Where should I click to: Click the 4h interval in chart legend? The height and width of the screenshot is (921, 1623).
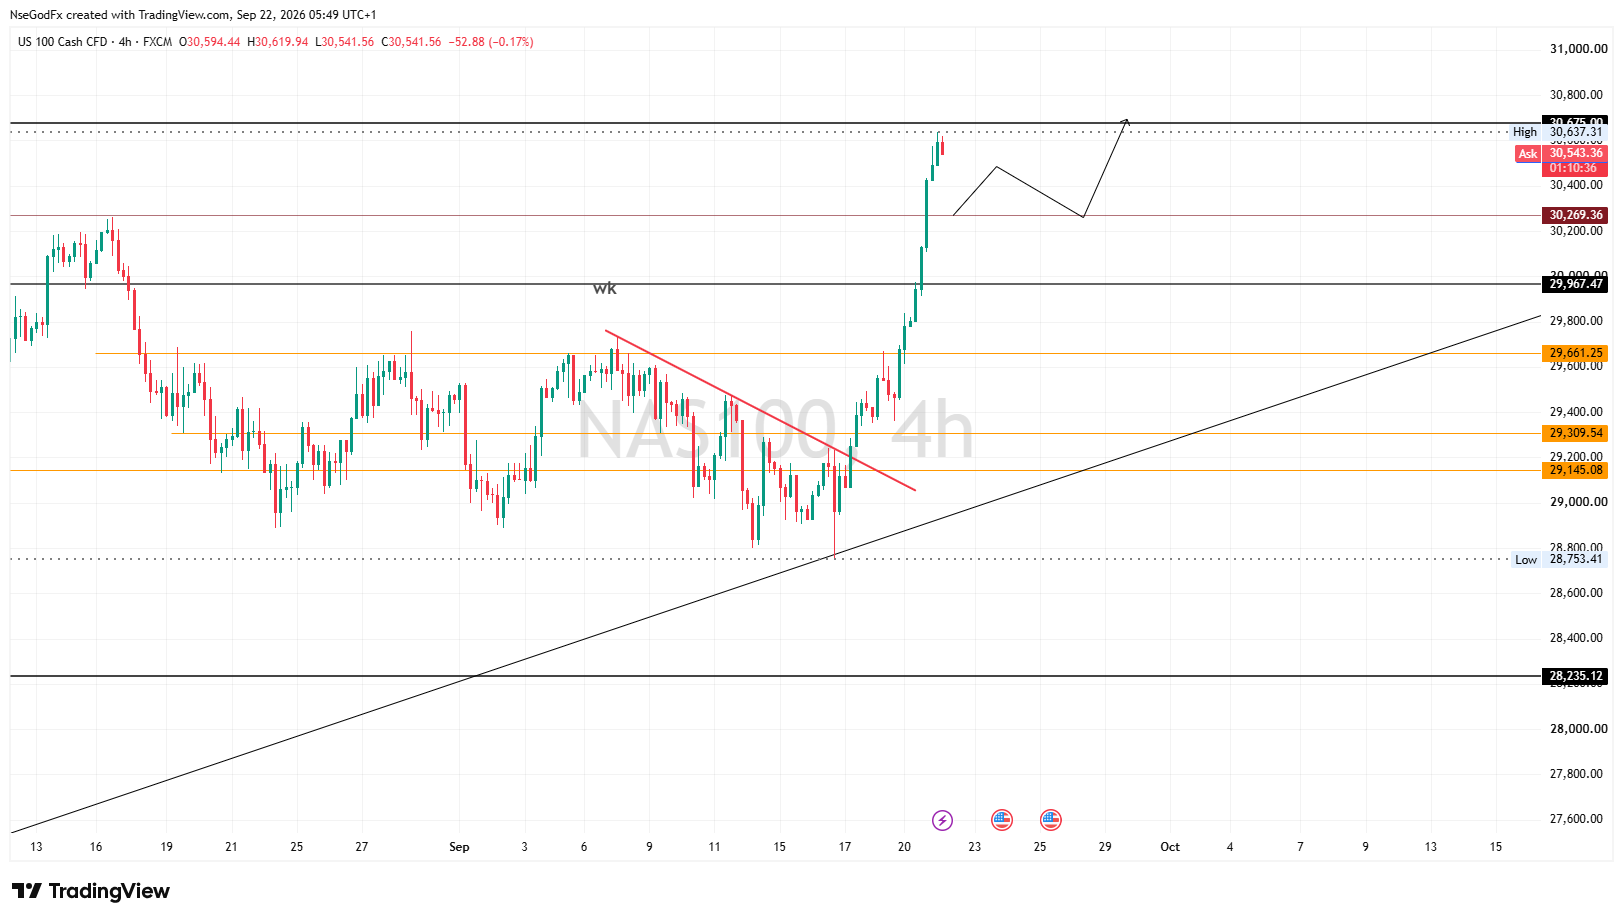(125, 42)
